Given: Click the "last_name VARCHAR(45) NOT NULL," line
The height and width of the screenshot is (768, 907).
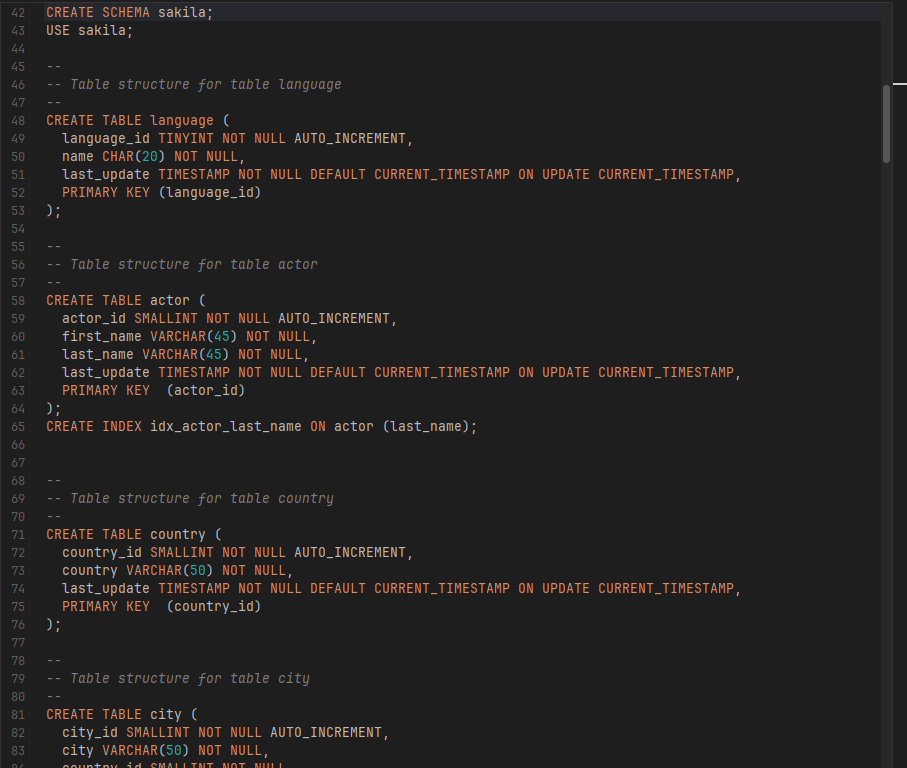Looking at the screenshot, I should [x=186, y=354].
